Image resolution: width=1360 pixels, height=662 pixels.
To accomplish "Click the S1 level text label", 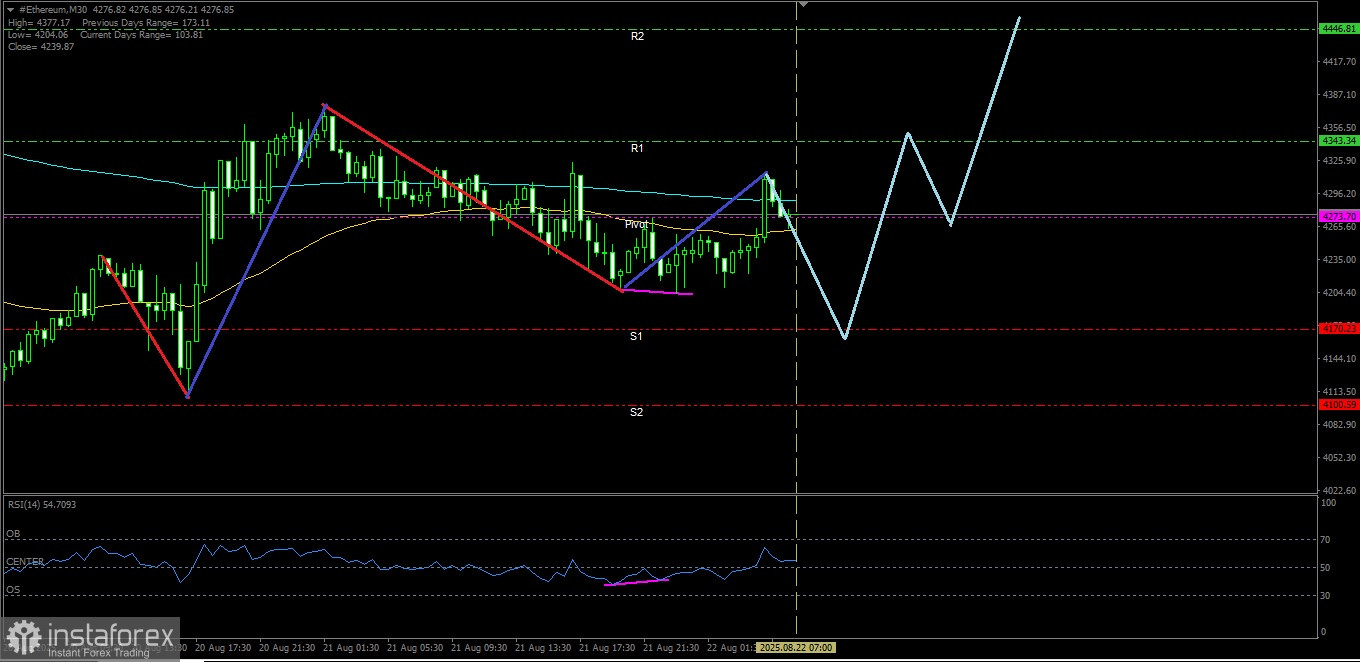I will [636, 336].
